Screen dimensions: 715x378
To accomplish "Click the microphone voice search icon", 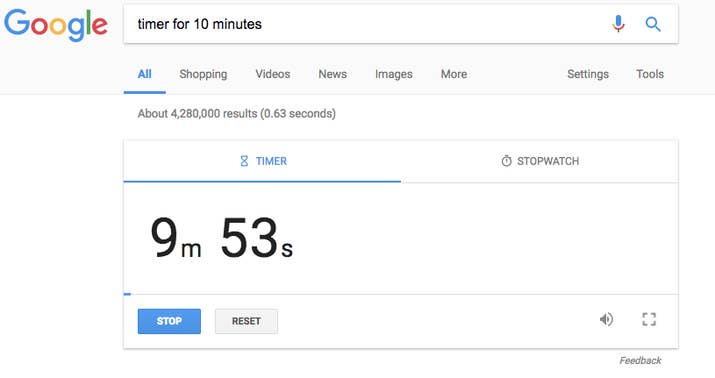I will coord(618,24).
